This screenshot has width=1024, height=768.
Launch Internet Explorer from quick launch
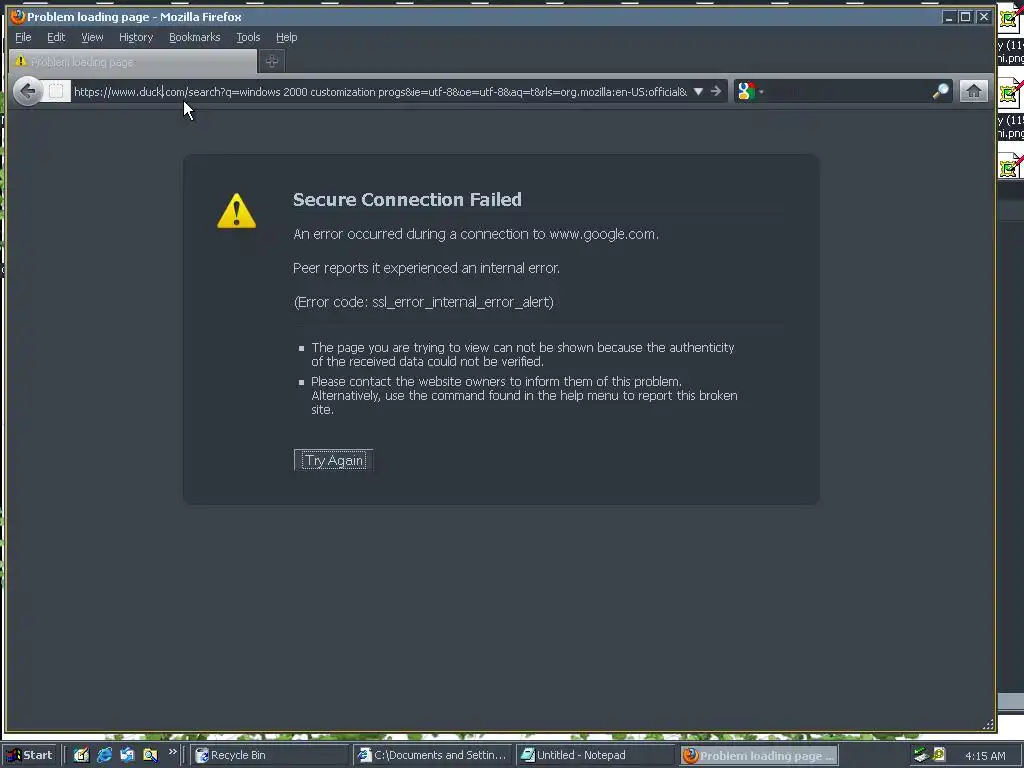pos(104,755)
